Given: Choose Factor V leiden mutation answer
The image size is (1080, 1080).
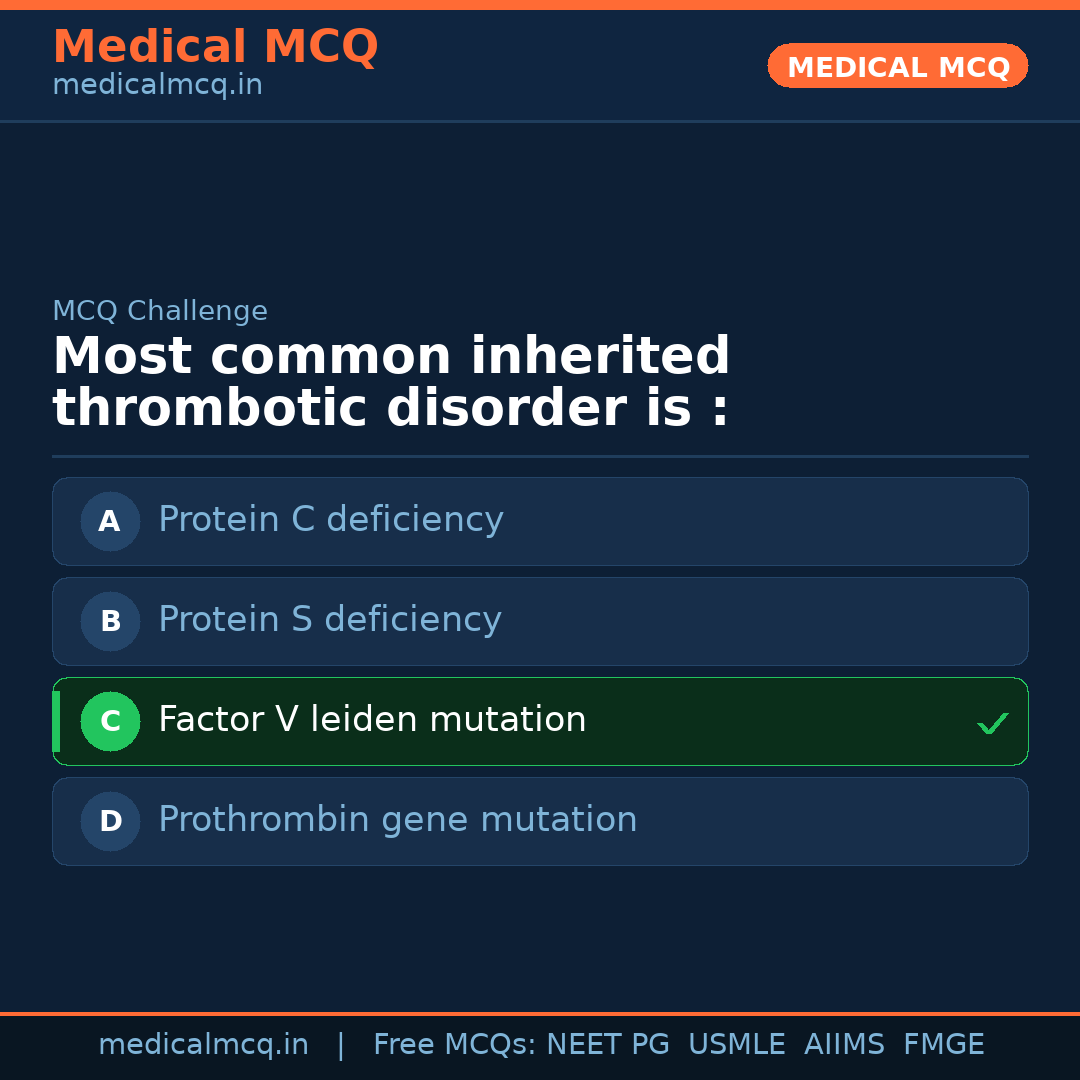Looking at the screenshot, I should (x=372, y=720).
